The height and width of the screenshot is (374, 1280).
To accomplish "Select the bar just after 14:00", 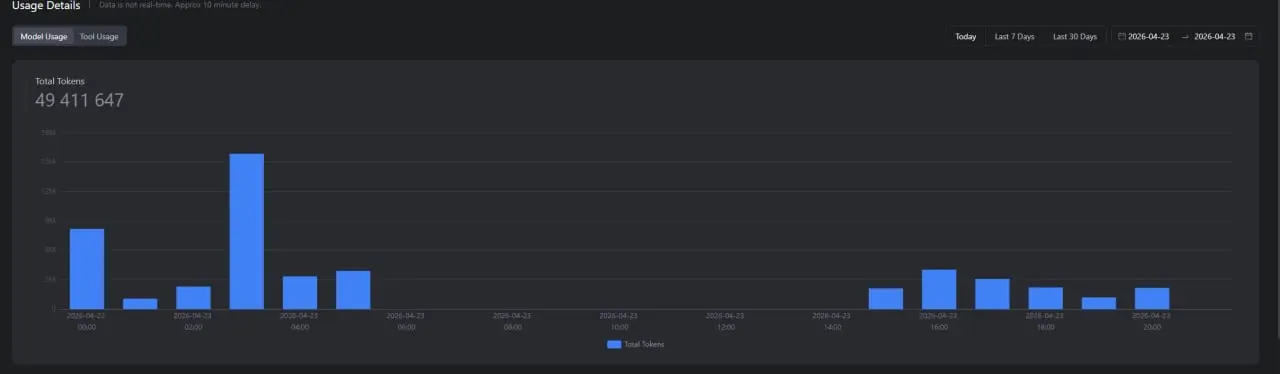I will [886, 299].
